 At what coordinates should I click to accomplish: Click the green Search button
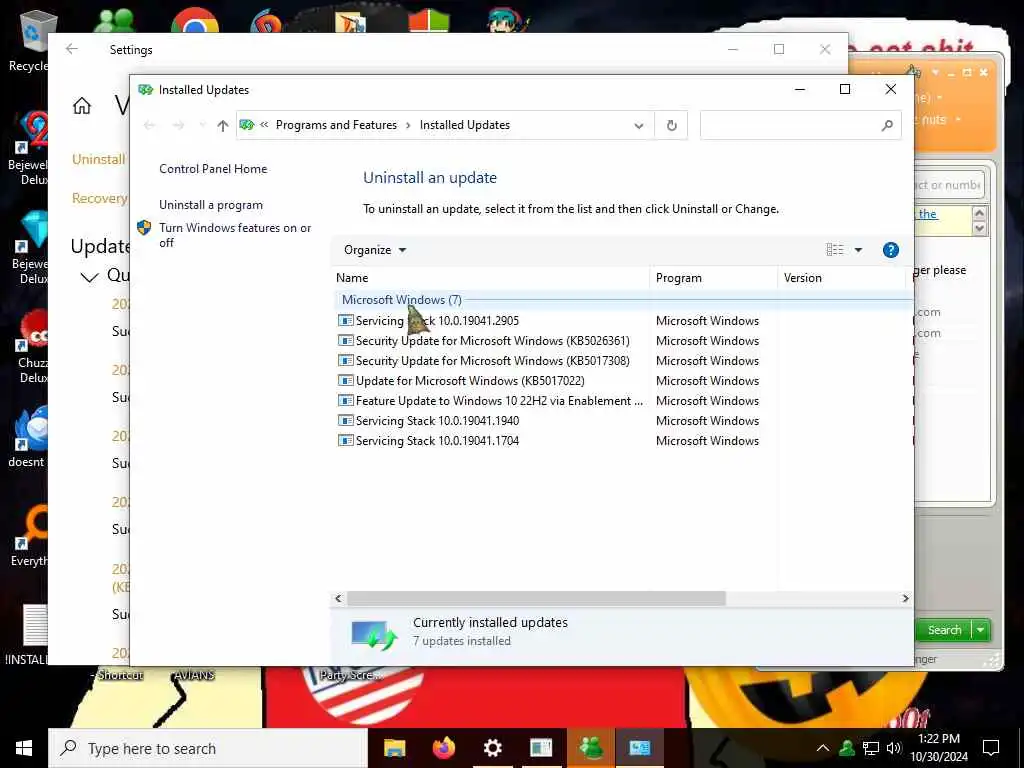click(944, 630)
